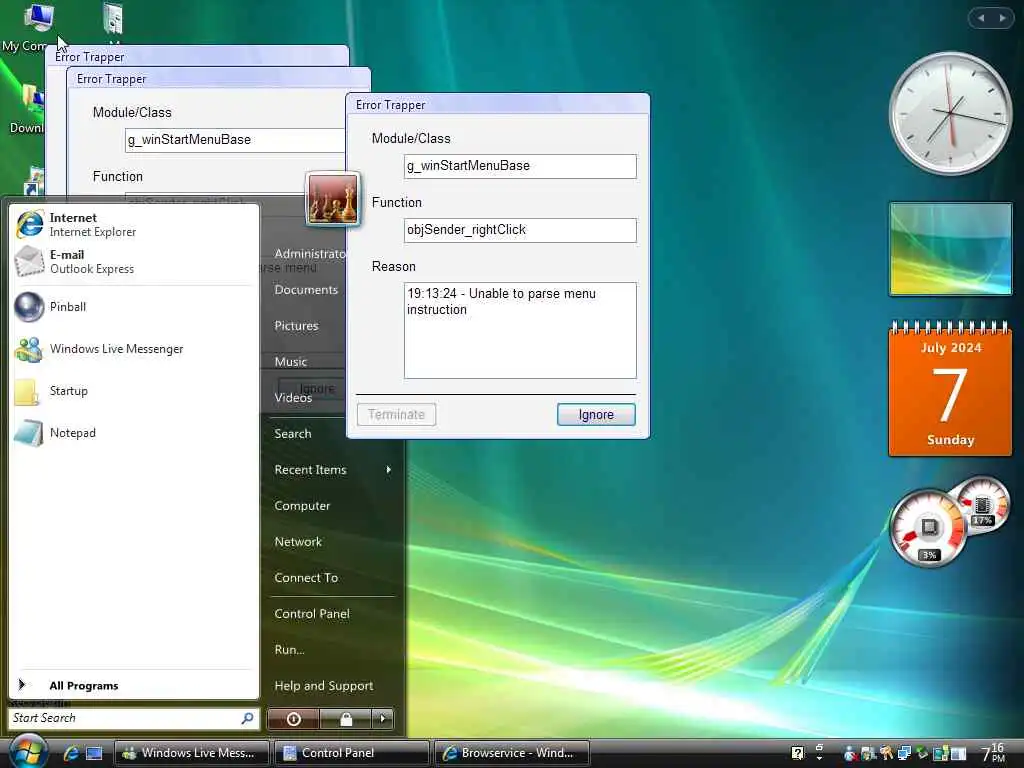
Task: Open Control Panel from Start menu
Action: pyautogui.click(x=312, y=613)
